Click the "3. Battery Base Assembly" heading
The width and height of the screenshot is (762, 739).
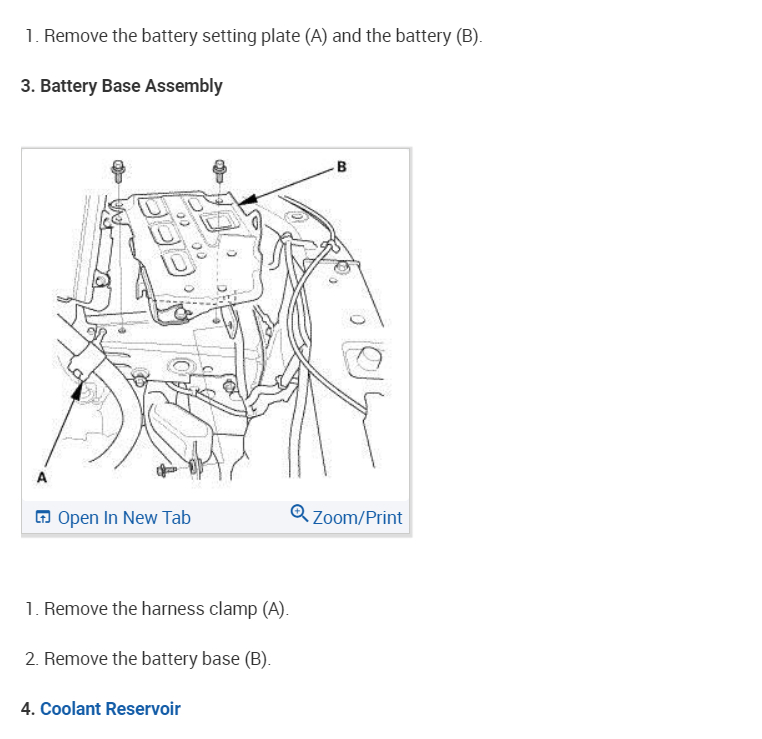[x=121, y=86]
